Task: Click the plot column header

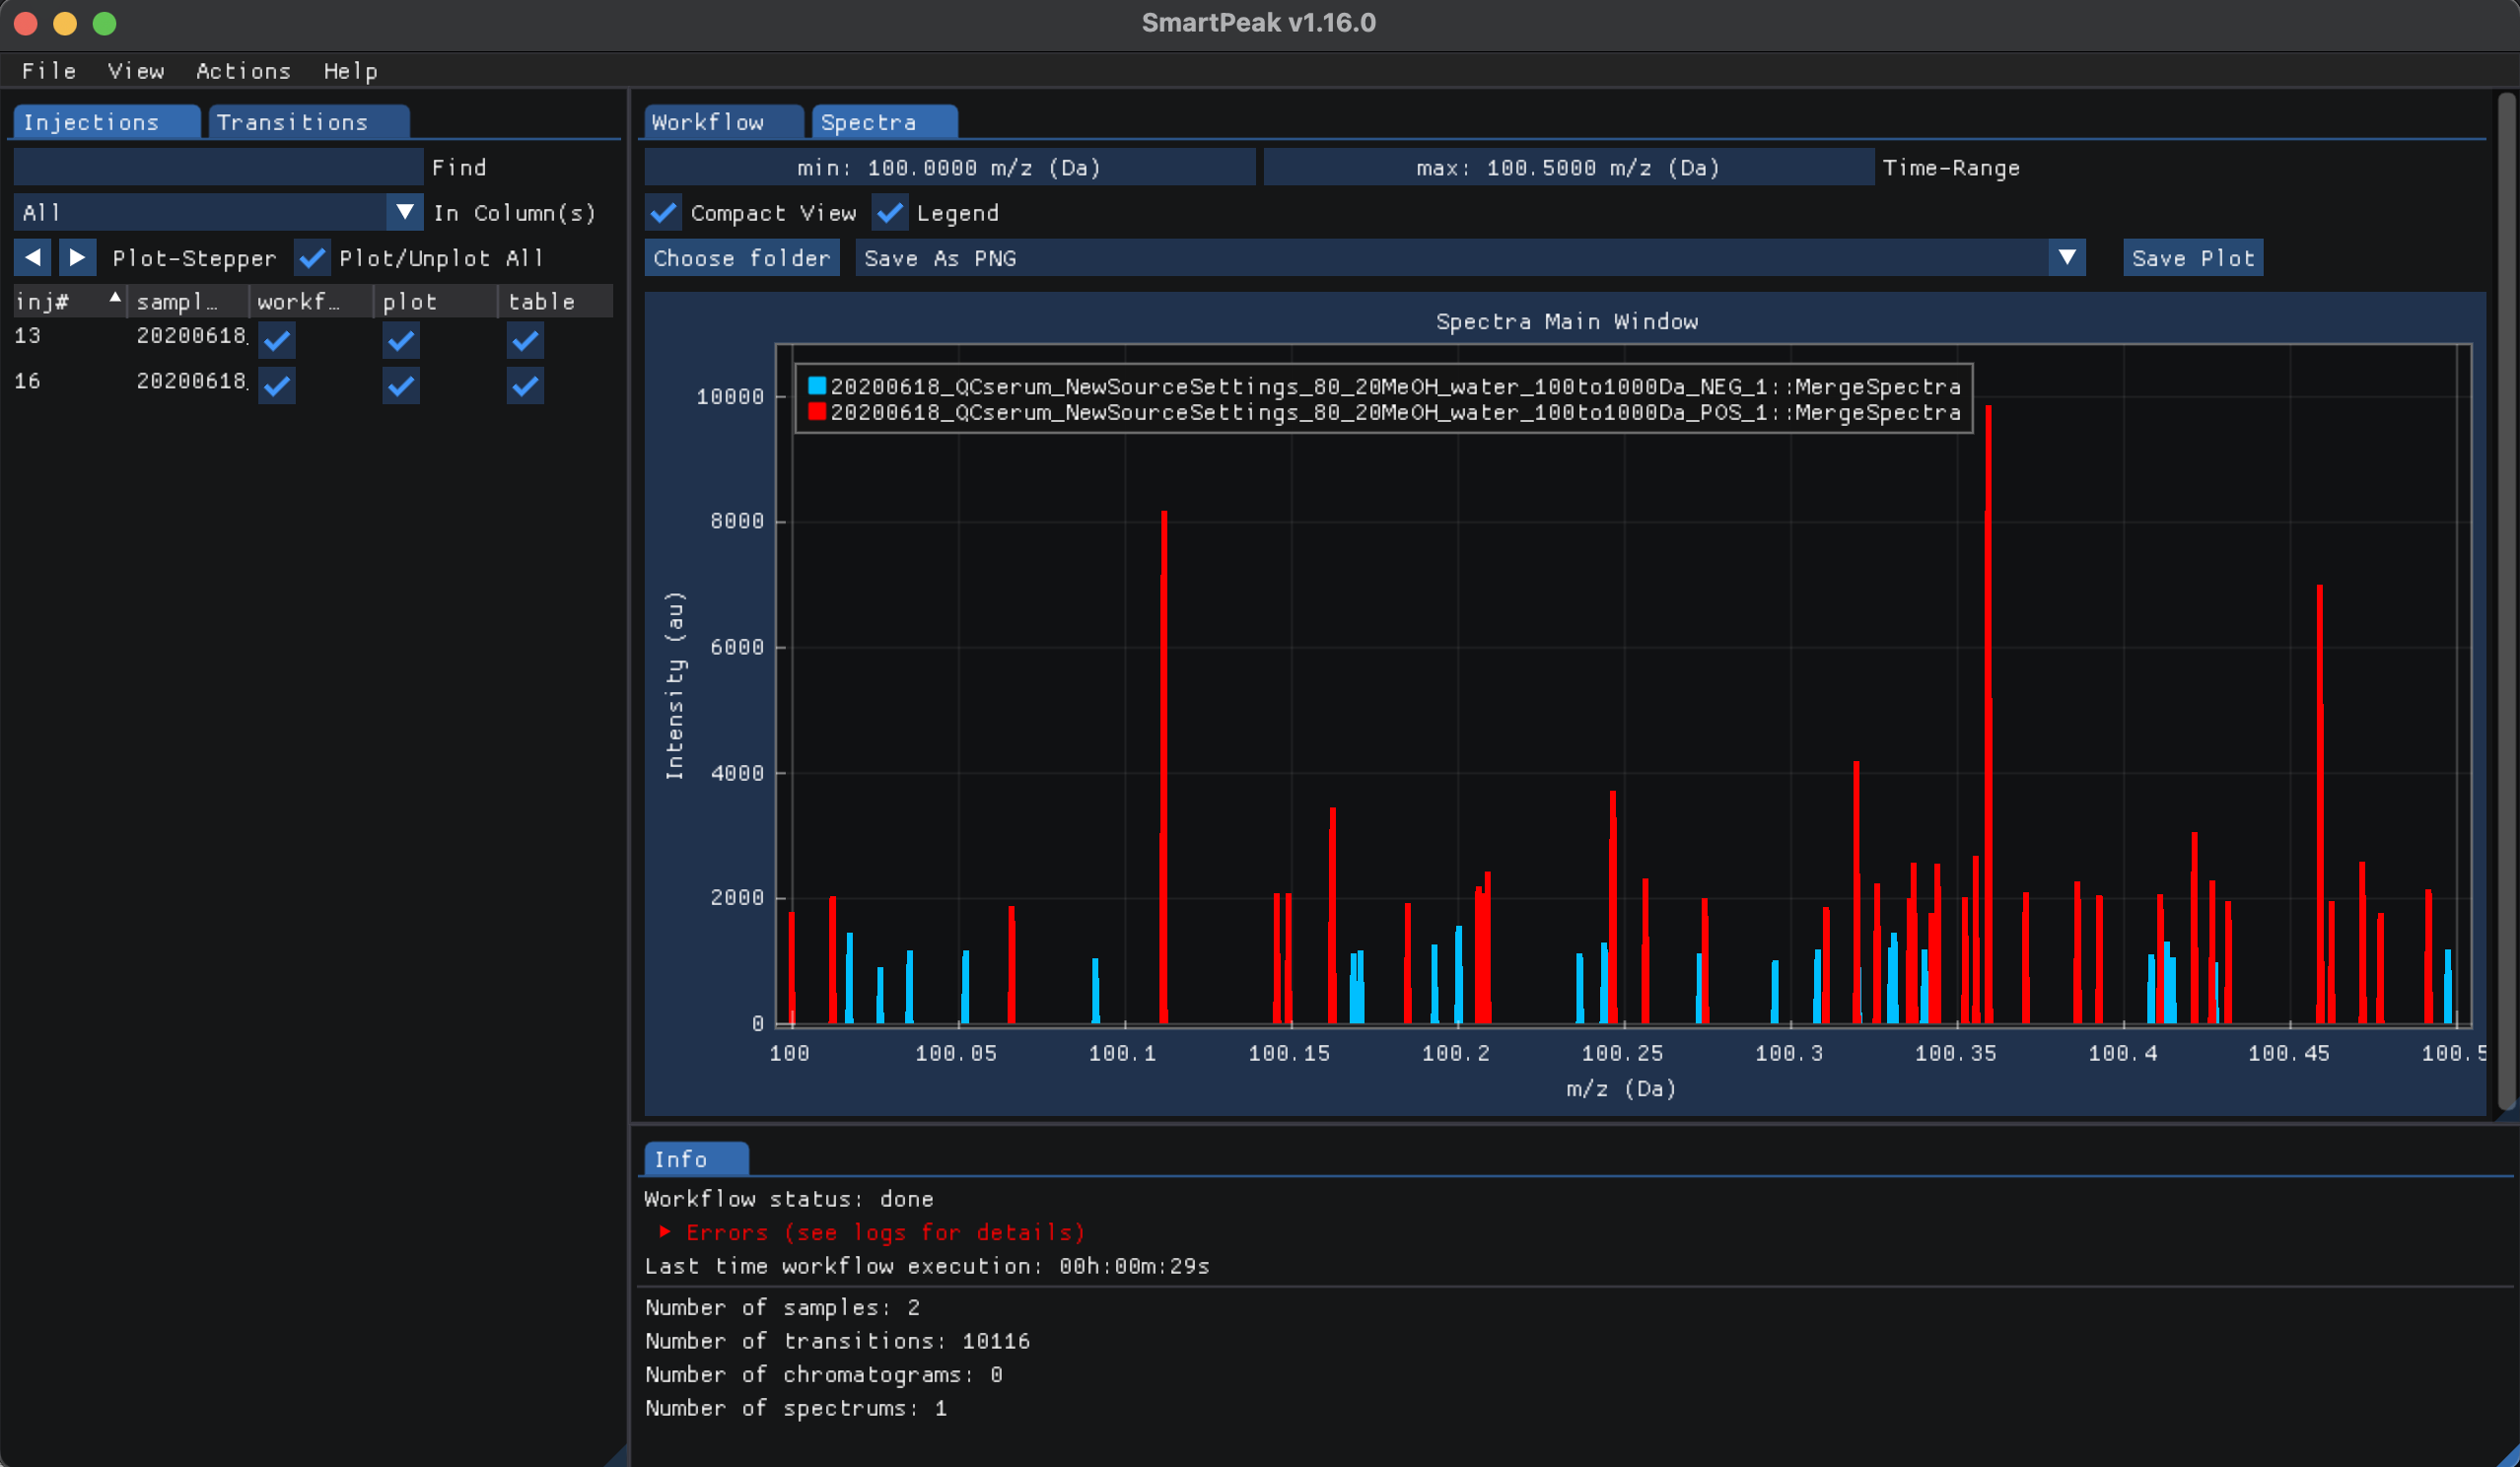Action: coord(436,302)
